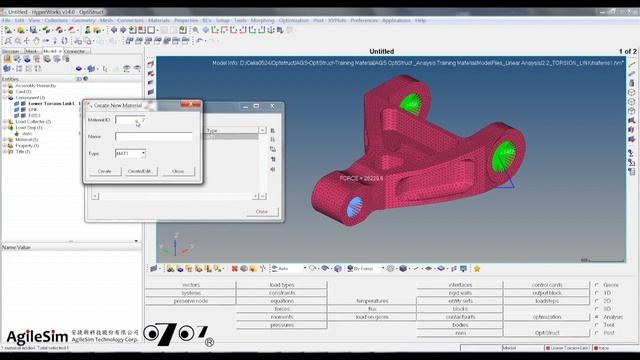Viewport: 640px width, 360px height.
Task: Expand the Property tree node
Action: (4, 145)
